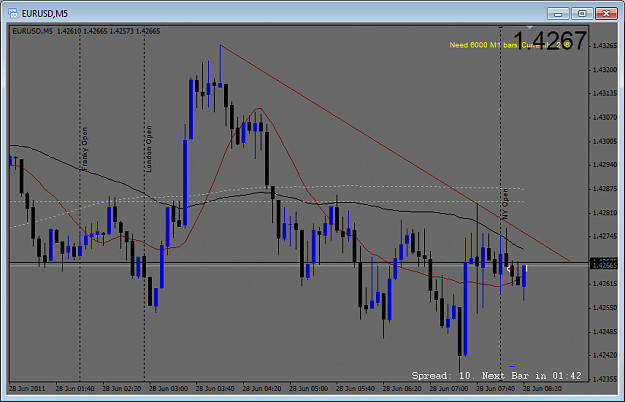The image size is (625, 402).
Task: Click the 1.42810 price scale label
Action: pos(605,213)
